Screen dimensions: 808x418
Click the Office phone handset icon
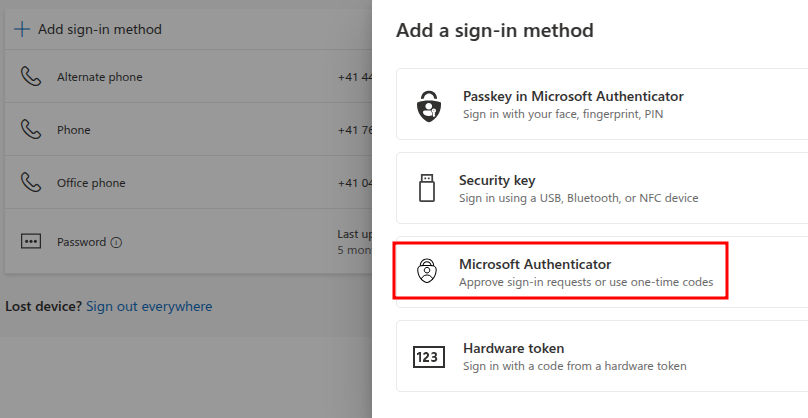(x=30, y=183)
